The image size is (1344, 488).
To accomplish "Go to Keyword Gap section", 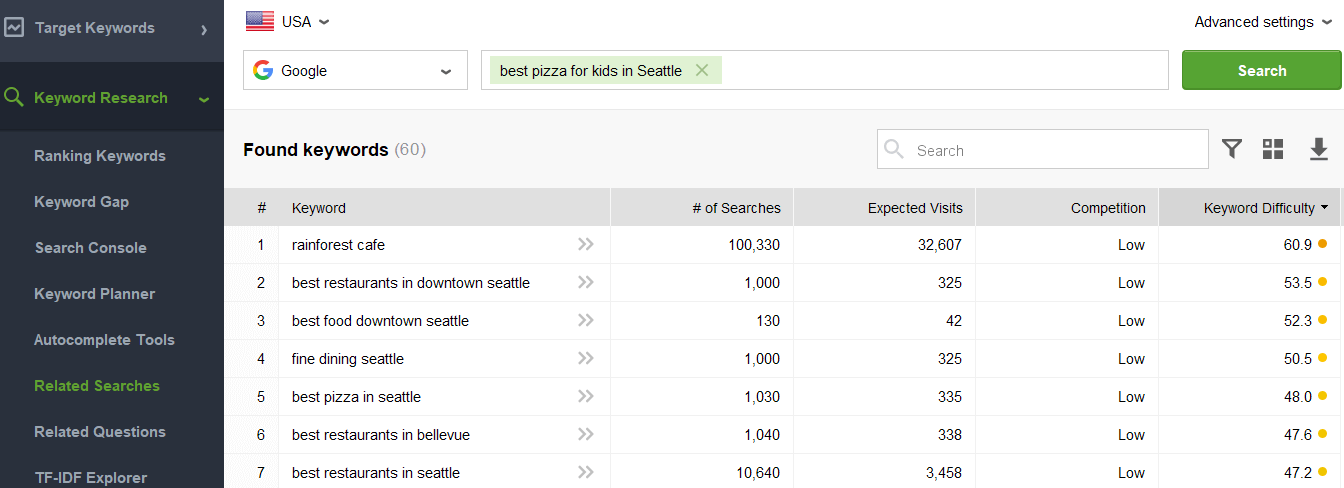I will [x=82, y=202].
